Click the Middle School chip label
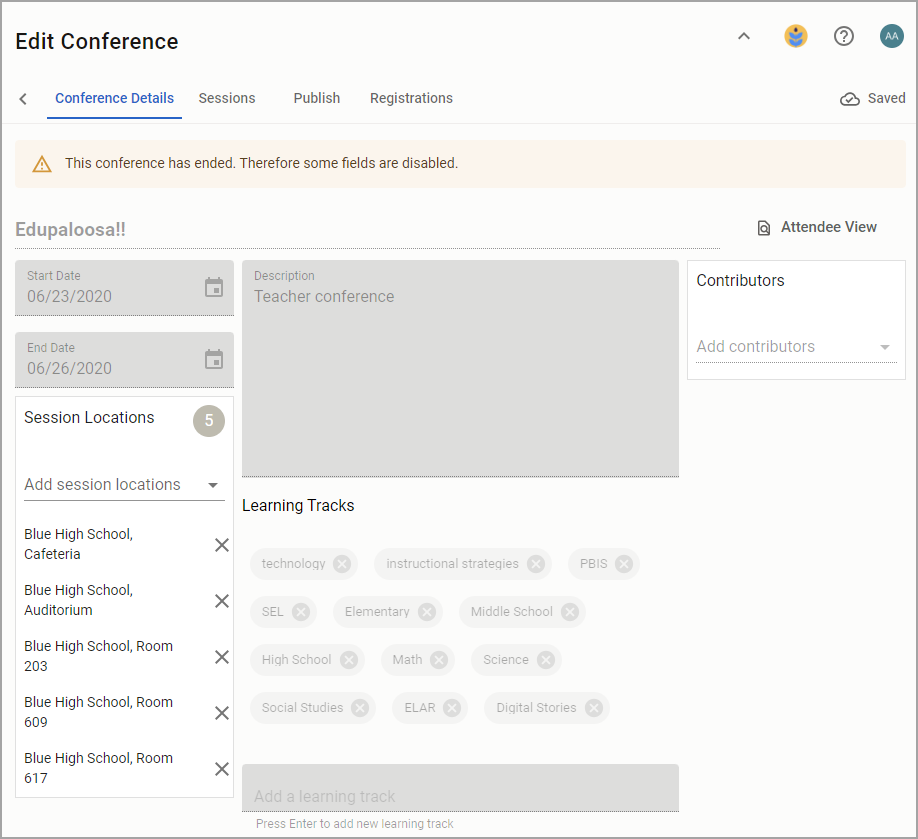This screenshot has height=839, width=918. pyautogui.click(x=512, y=612)
